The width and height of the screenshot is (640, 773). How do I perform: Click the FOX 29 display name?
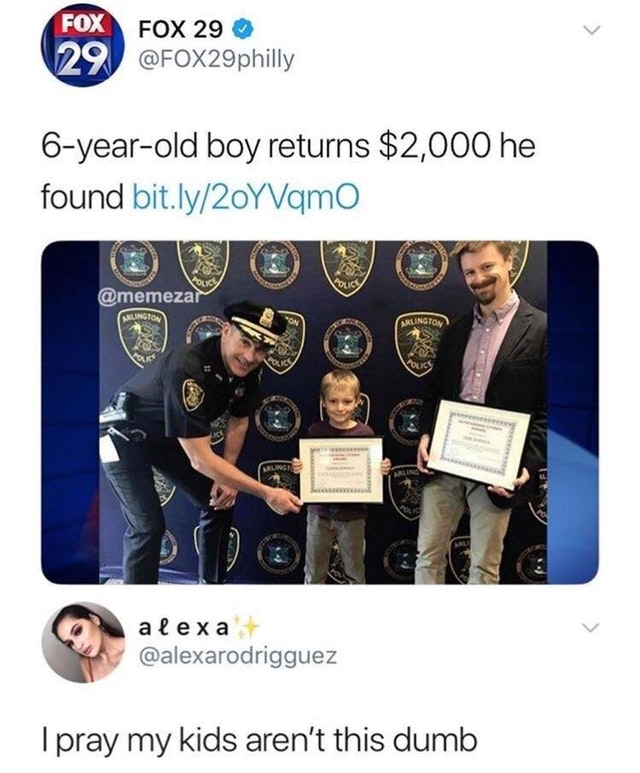(x=181, y=32)
